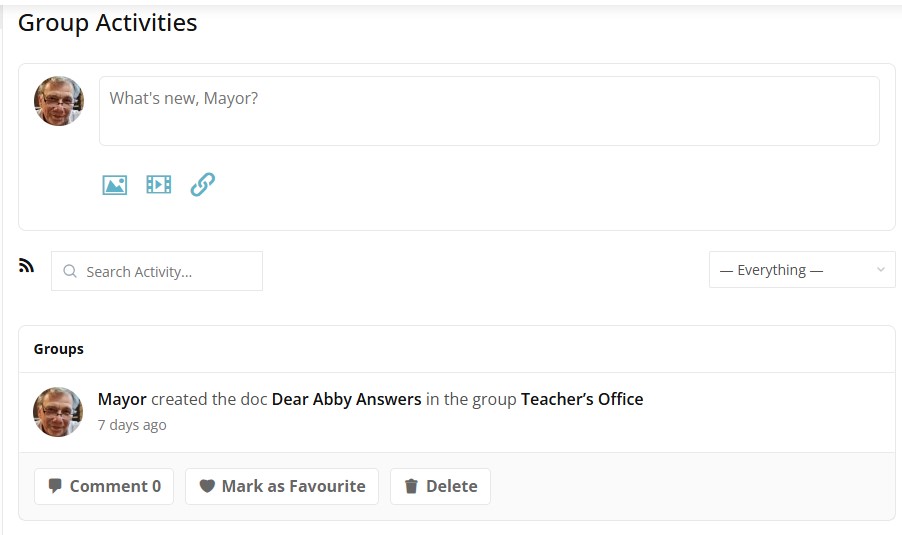Open the "7 days ago" timestamp link
902x535 pixels.
(x=132, y=425)
